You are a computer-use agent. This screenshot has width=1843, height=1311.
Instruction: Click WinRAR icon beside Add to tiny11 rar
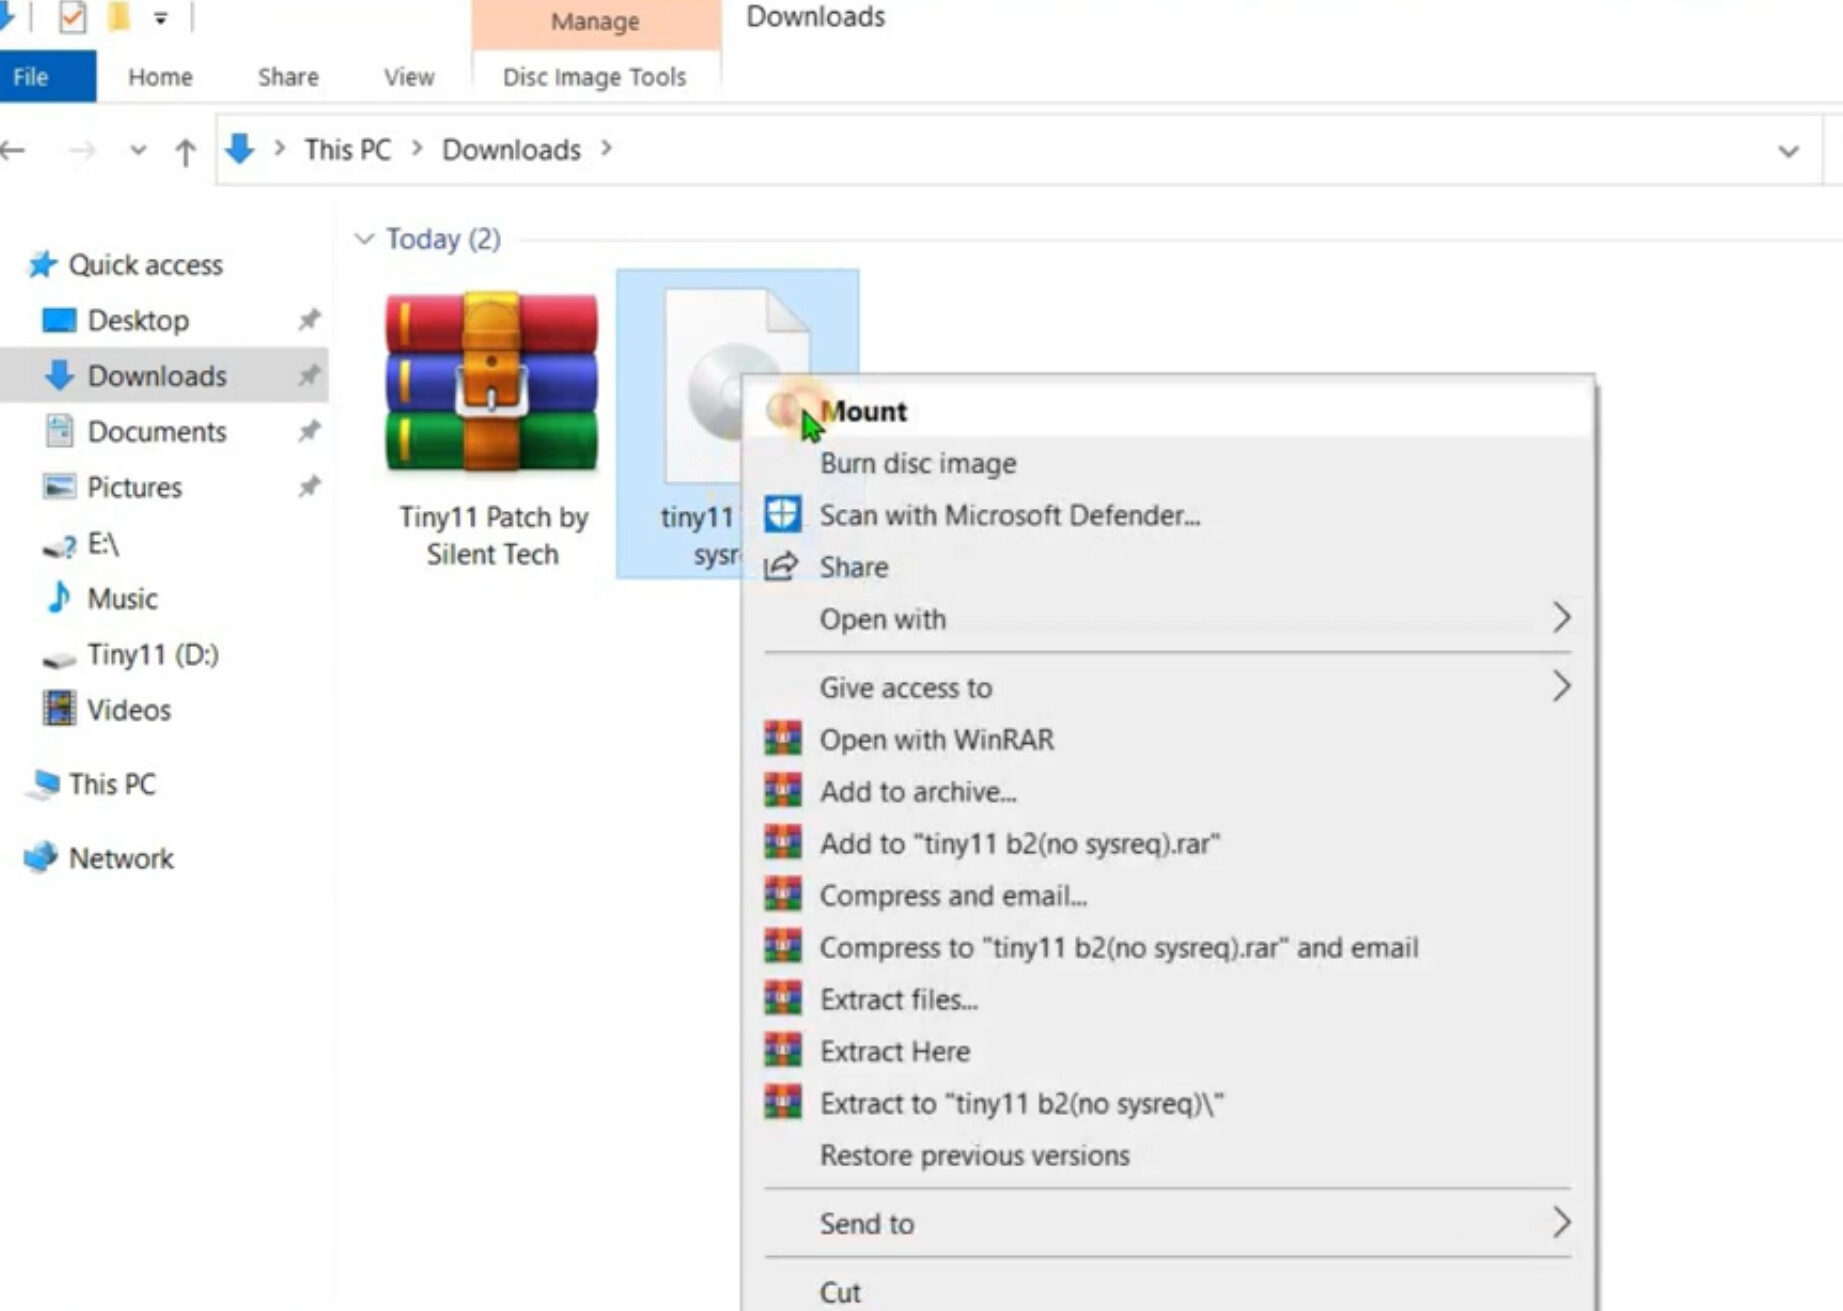tap(782, 843)
